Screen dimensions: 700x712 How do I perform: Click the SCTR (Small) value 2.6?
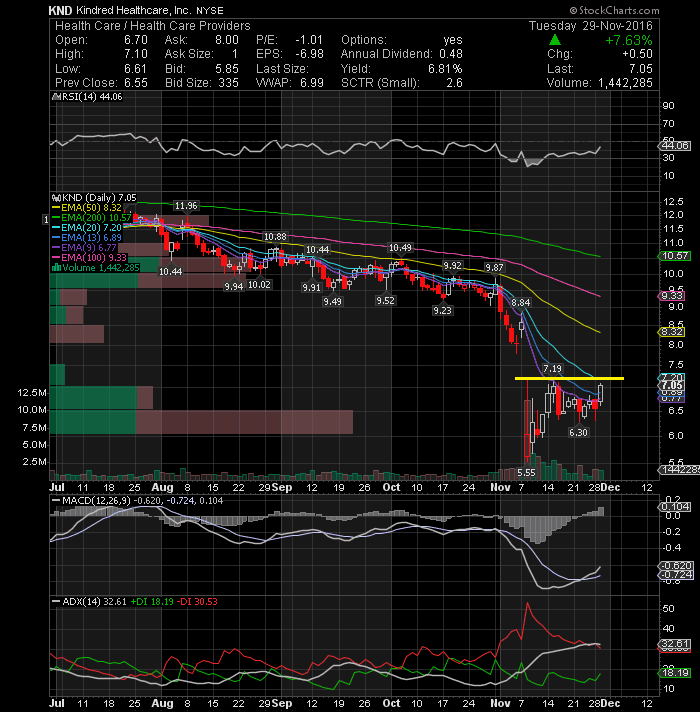click(454, 83)
